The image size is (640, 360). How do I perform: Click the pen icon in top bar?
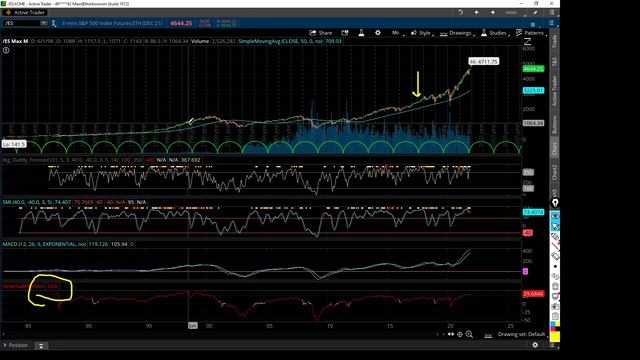click(x=535, y=13)
